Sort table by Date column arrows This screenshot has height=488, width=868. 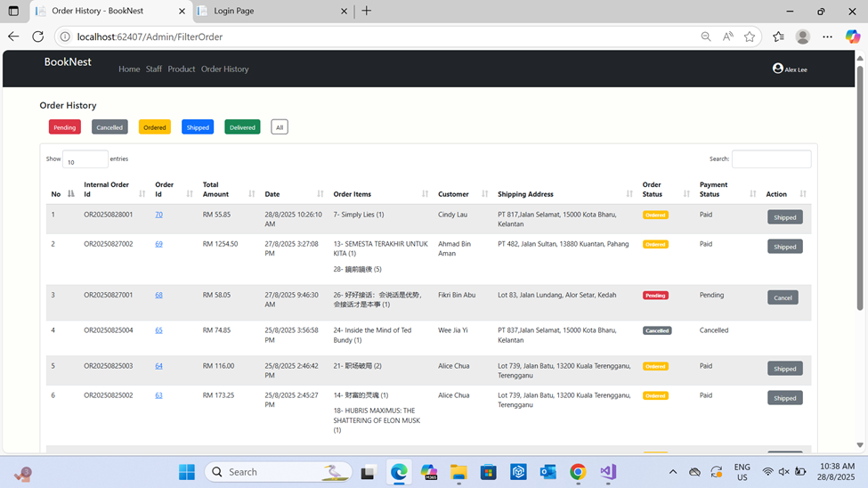(320, 194)
